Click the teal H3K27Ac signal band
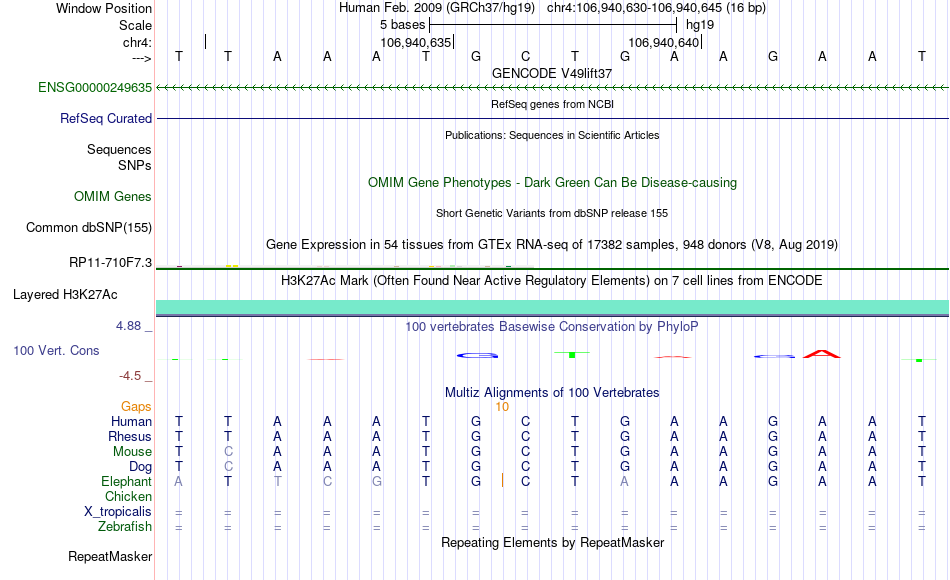Screen dimensions: 950x580 (x=552, y=307)
